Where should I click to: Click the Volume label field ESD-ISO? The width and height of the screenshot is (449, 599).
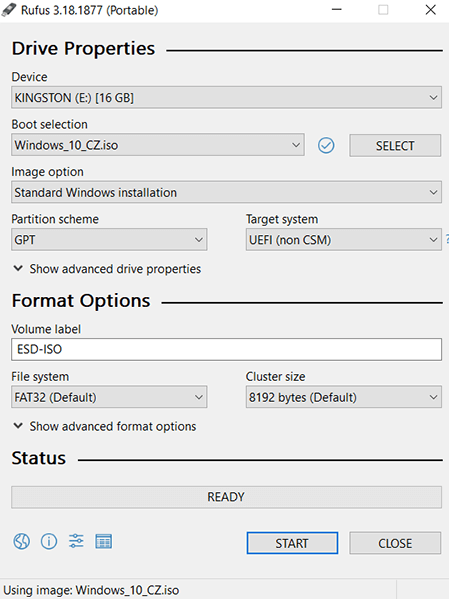(x=226, y=349)
